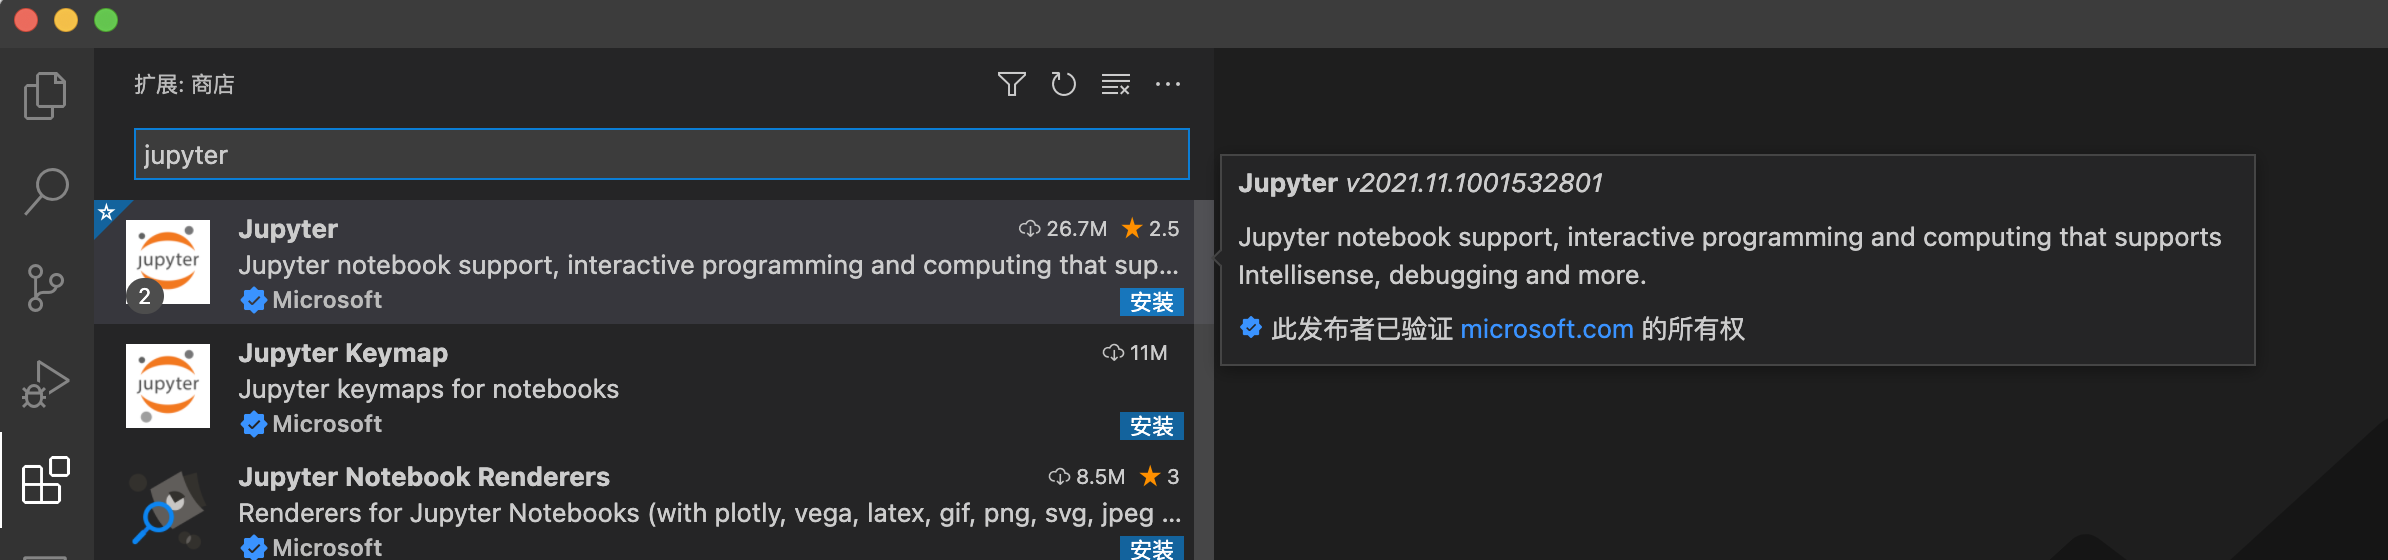
Task: Refresh the extensions list
Action: (x=1063, y=84)
